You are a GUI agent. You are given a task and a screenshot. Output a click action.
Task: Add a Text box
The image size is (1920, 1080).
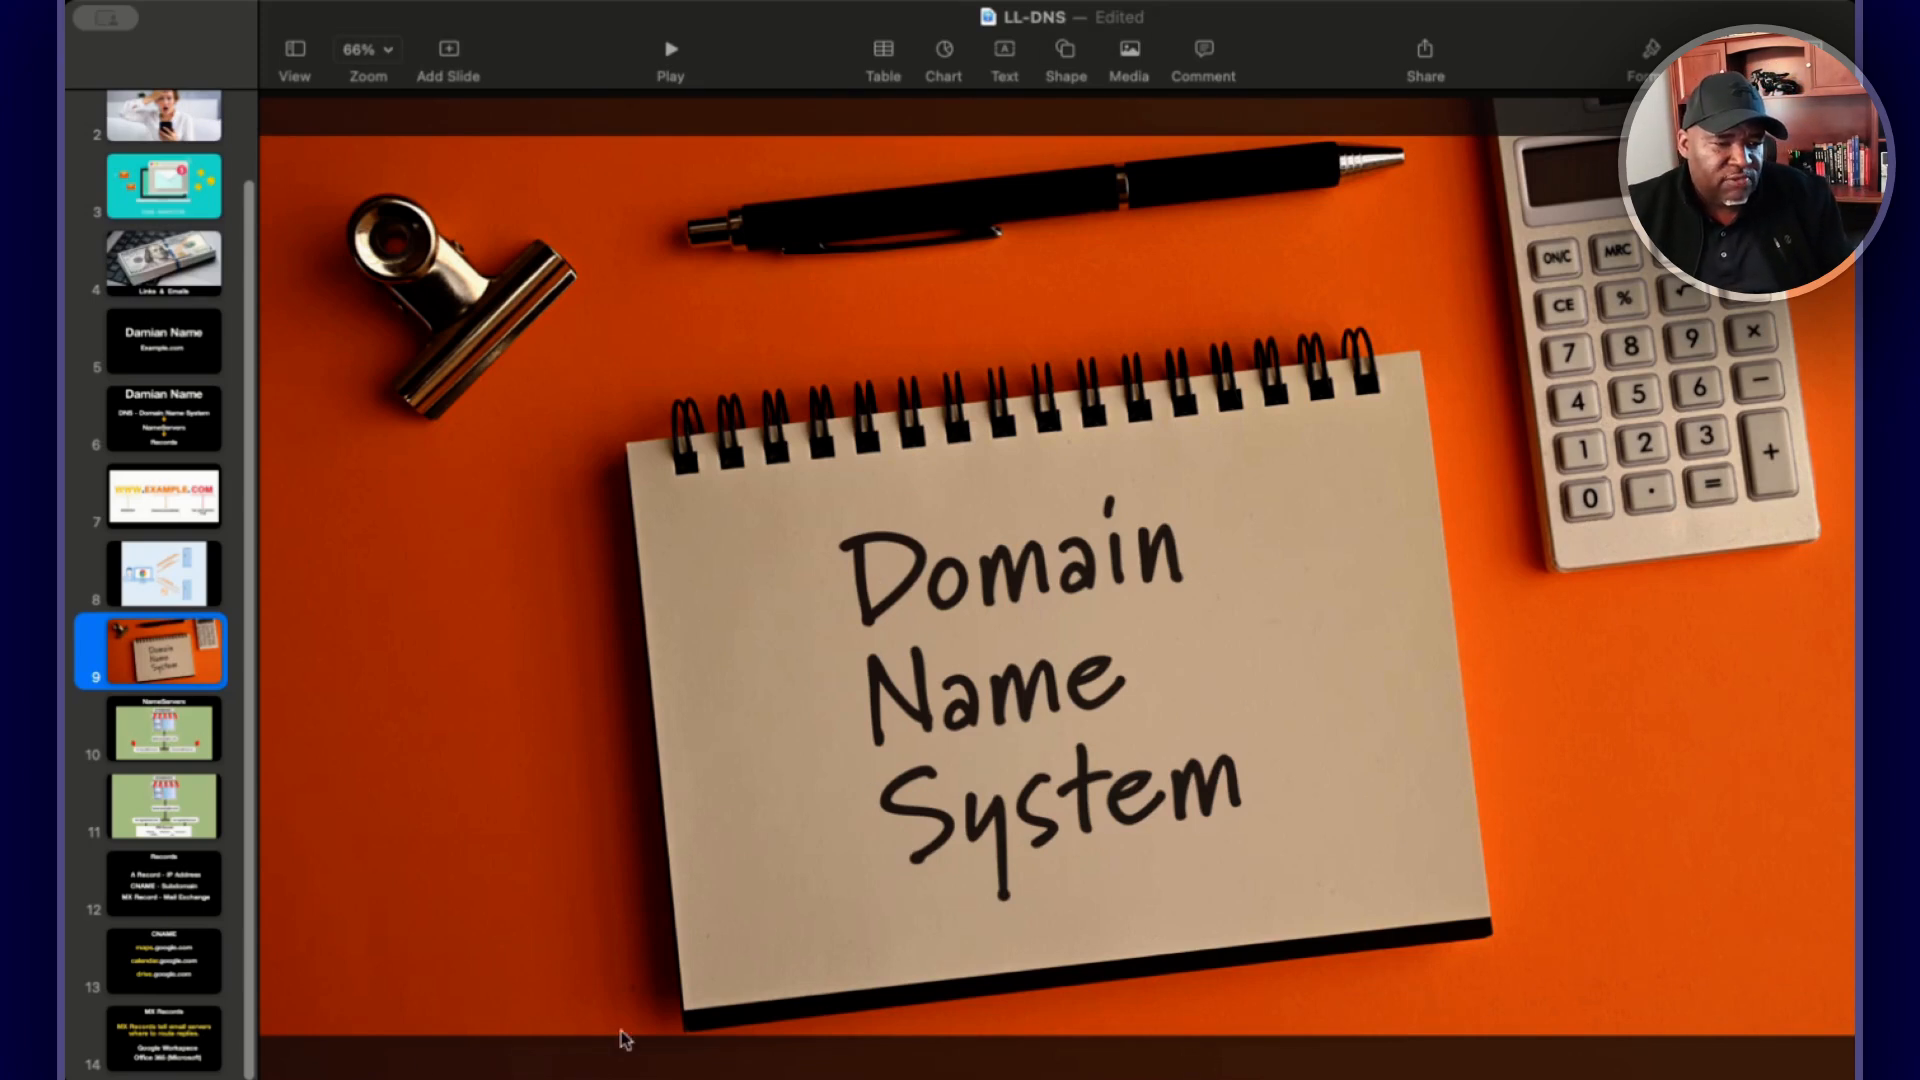pyautogui.click(x=1004, y=60)
